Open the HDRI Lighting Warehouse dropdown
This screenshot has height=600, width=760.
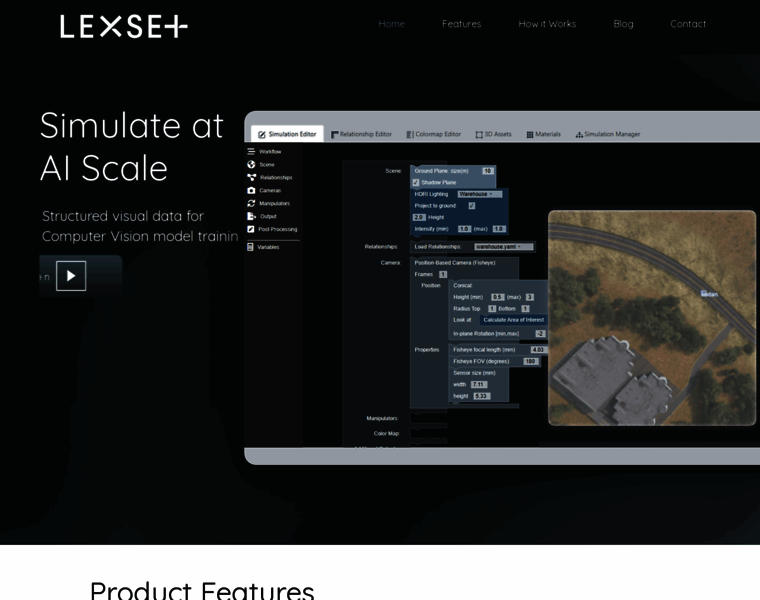coord(480,194)
